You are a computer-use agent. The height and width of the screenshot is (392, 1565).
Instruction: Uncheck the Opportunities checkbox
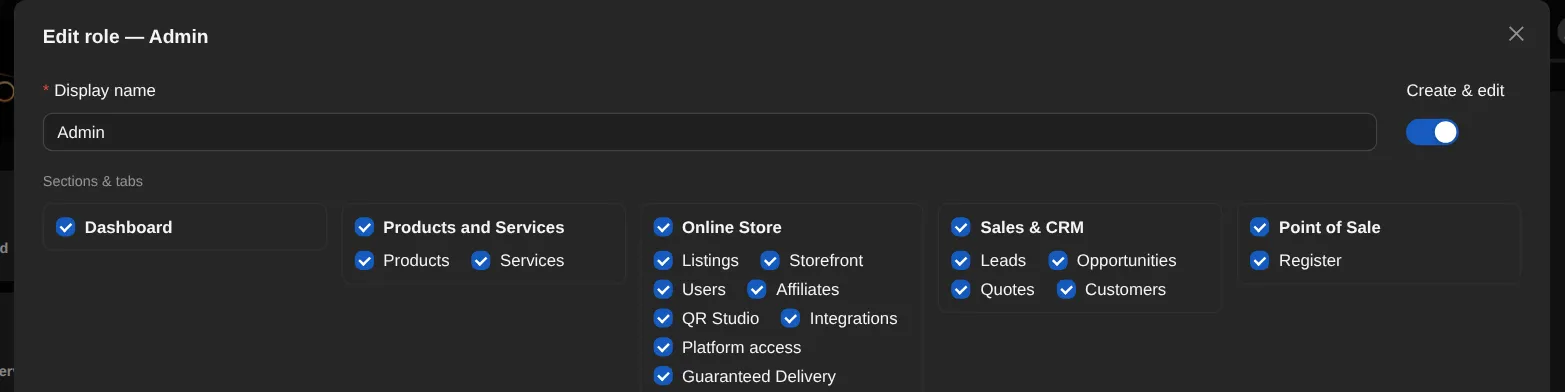[1058, 260]
